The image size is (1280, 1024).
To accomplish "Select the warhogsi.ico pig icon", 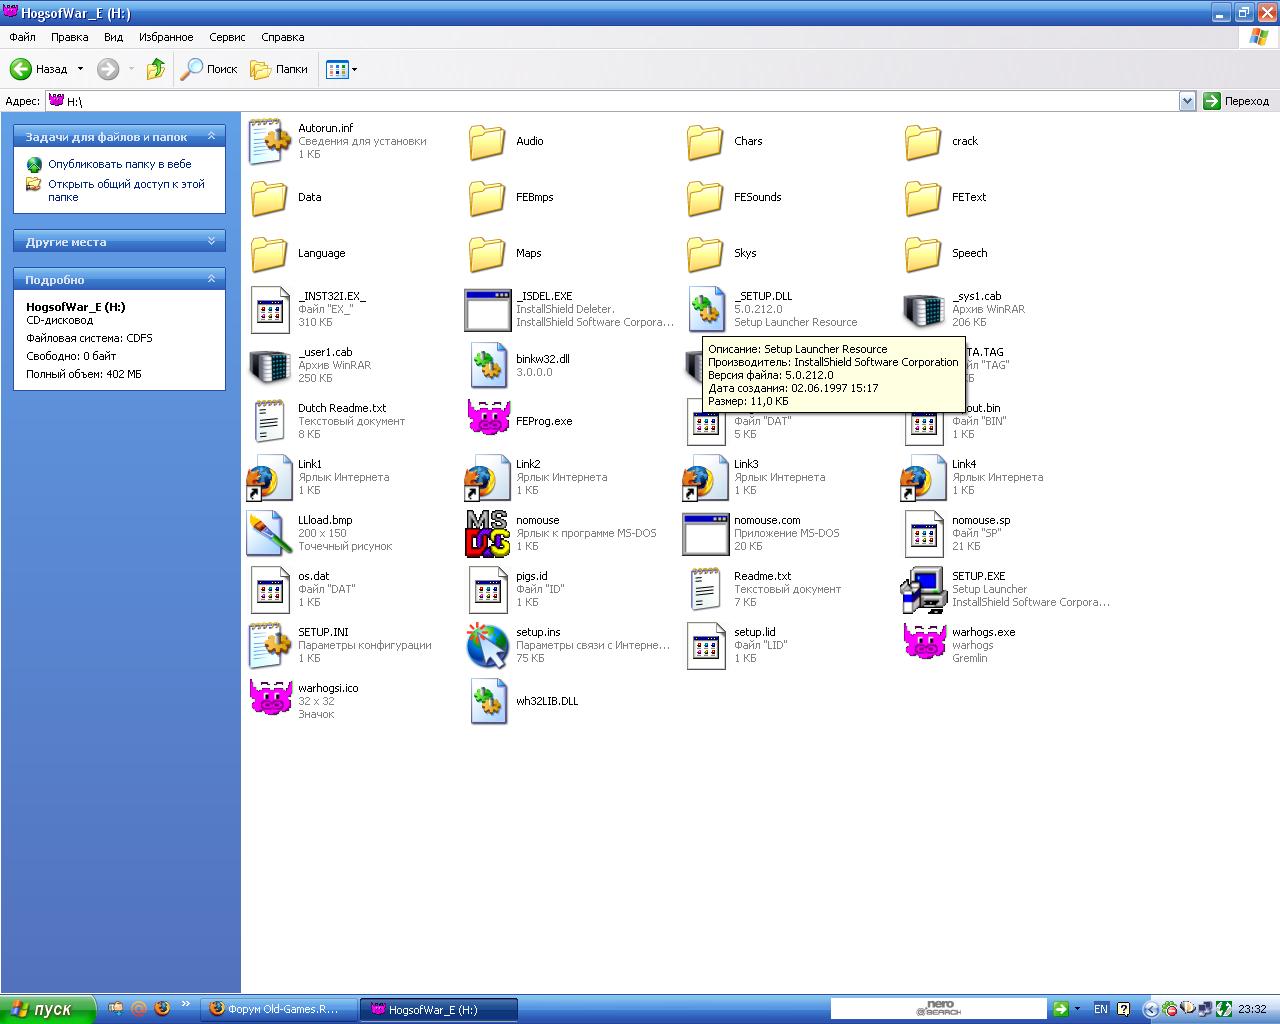I will coord(270,698).
